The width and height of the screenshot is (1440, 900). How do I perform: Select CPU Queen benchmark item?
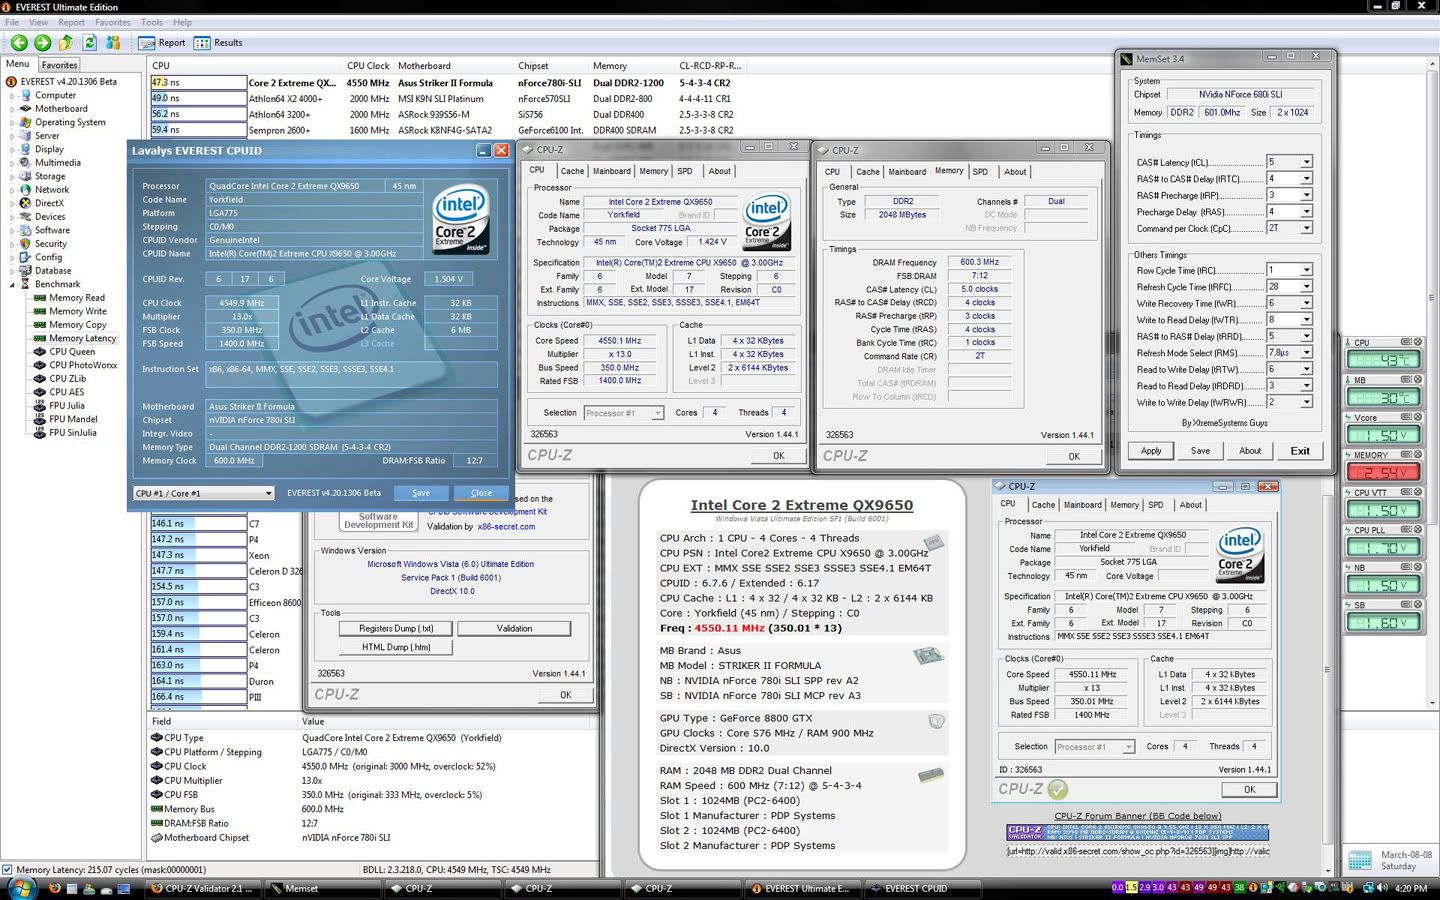click(65, 352)
